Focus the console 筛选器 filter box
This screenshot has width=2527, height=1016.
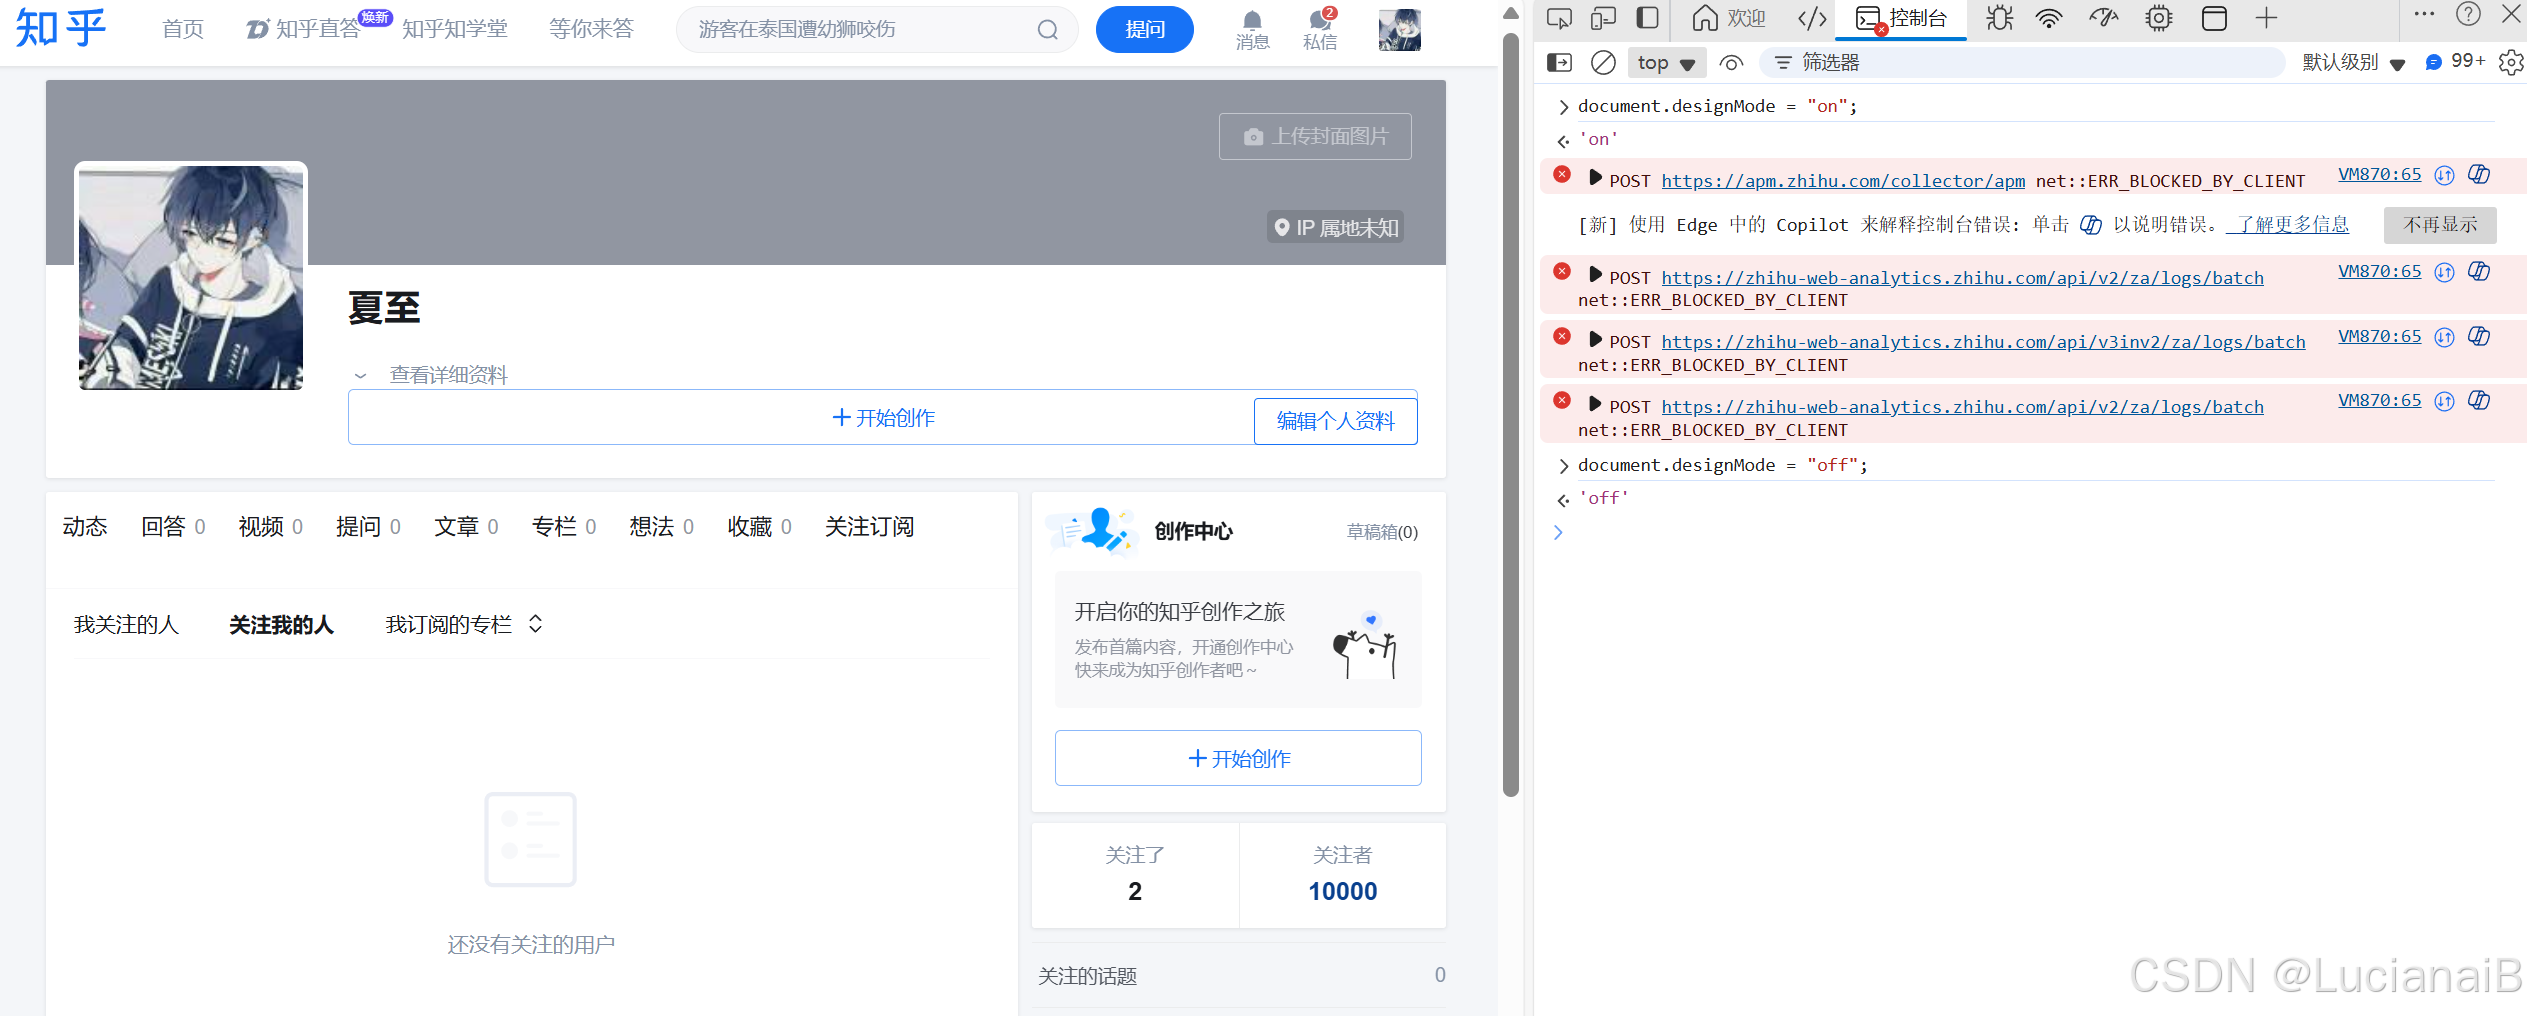2022,63
